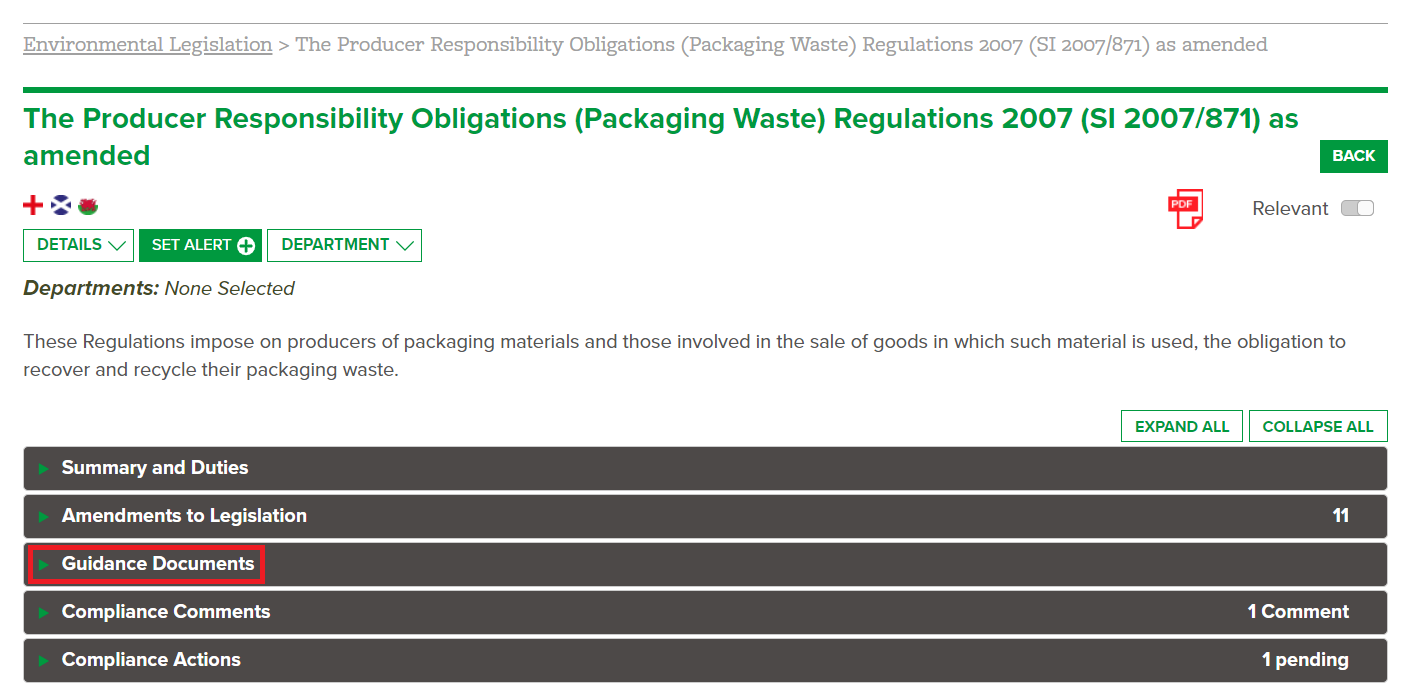Toggle the Relevant switch on
The image size is (1411, 686).
(1357, 208)
